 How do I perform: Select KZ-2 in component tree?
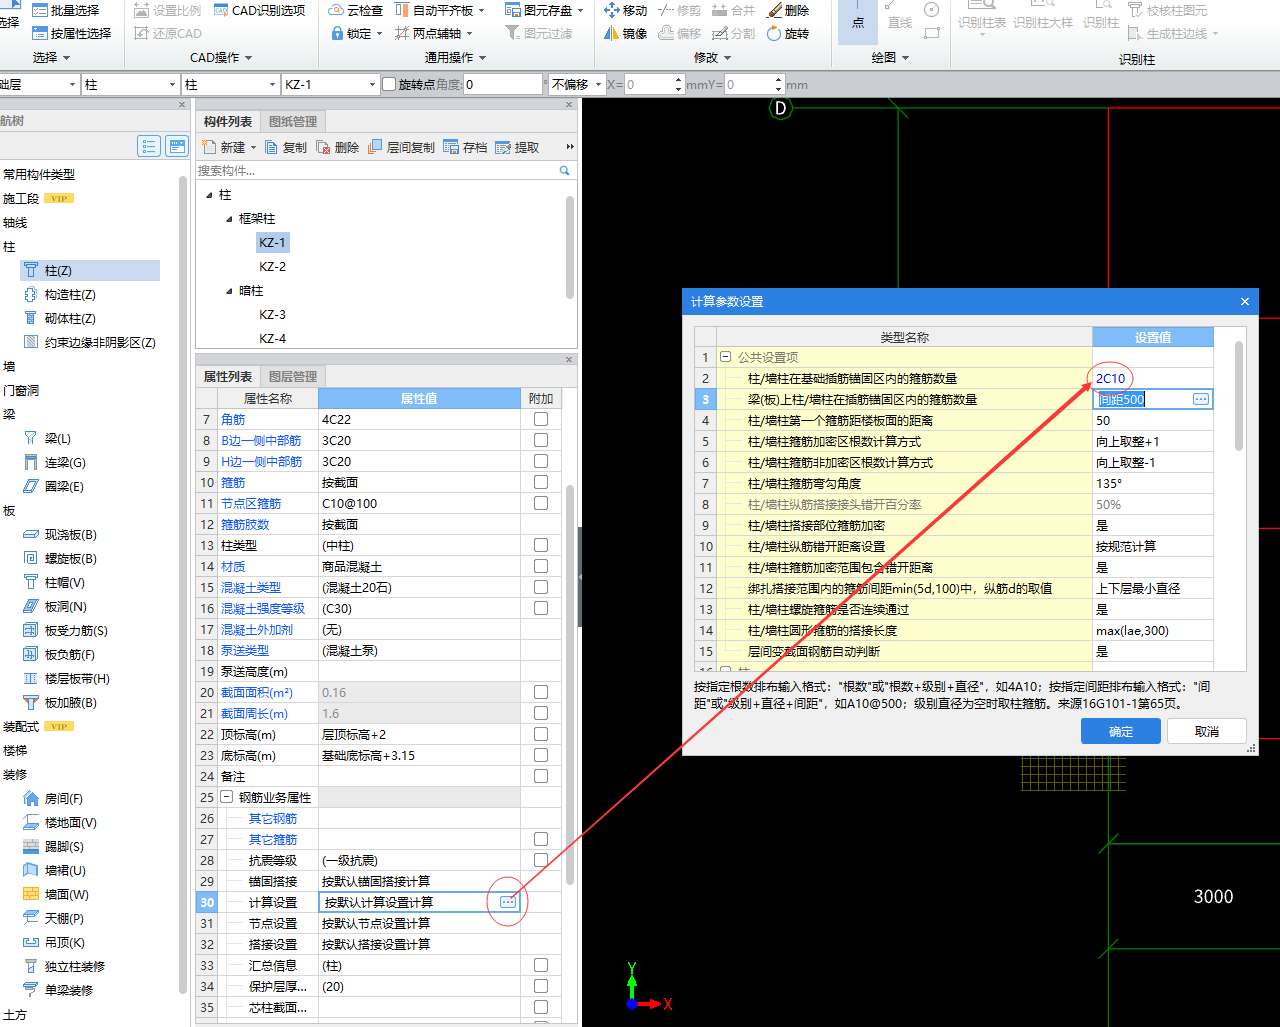point(272,267)
